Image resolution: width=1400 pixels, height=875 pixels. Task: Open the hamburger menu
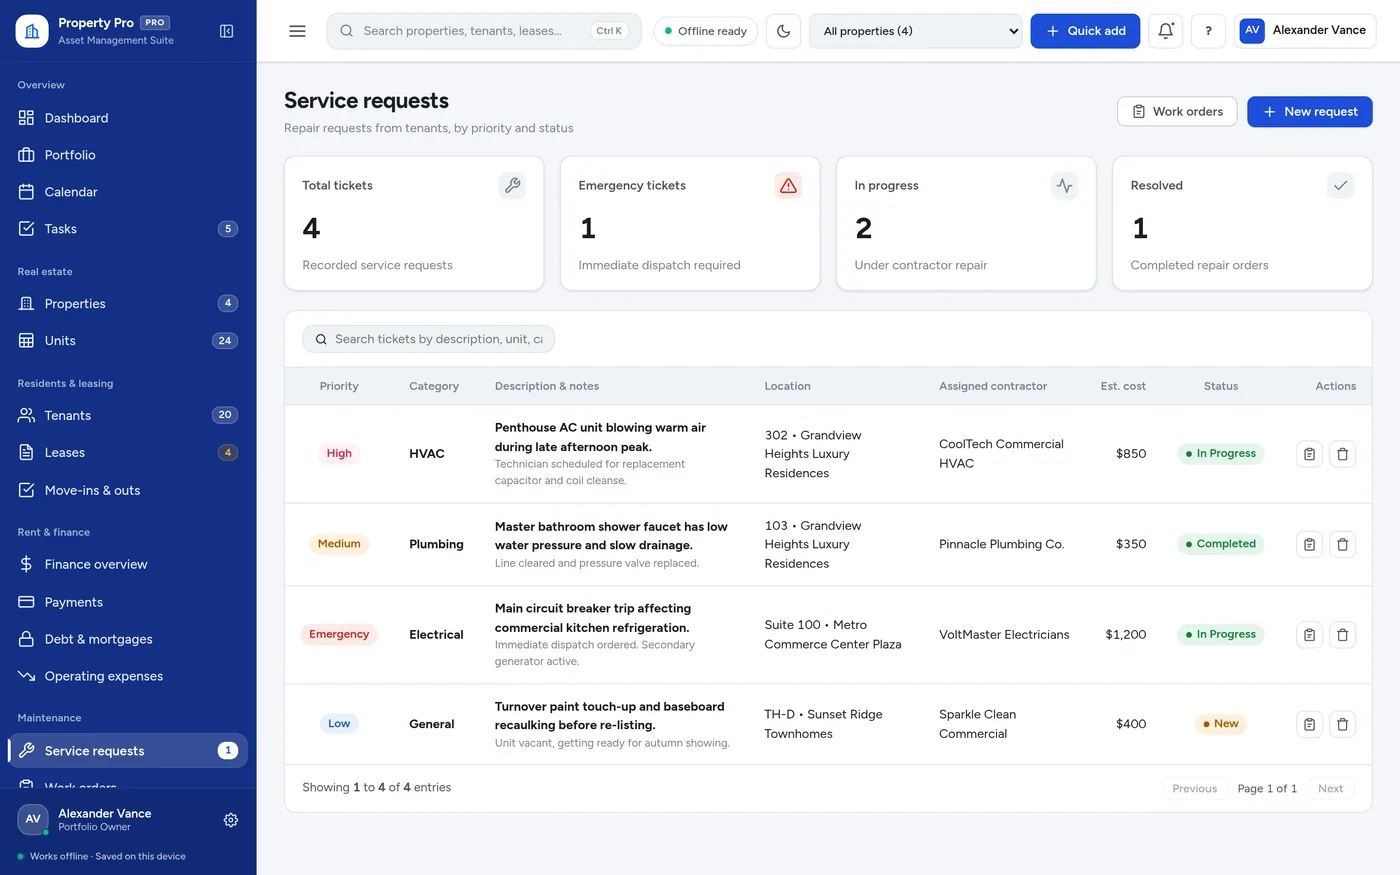coord(297,31)
